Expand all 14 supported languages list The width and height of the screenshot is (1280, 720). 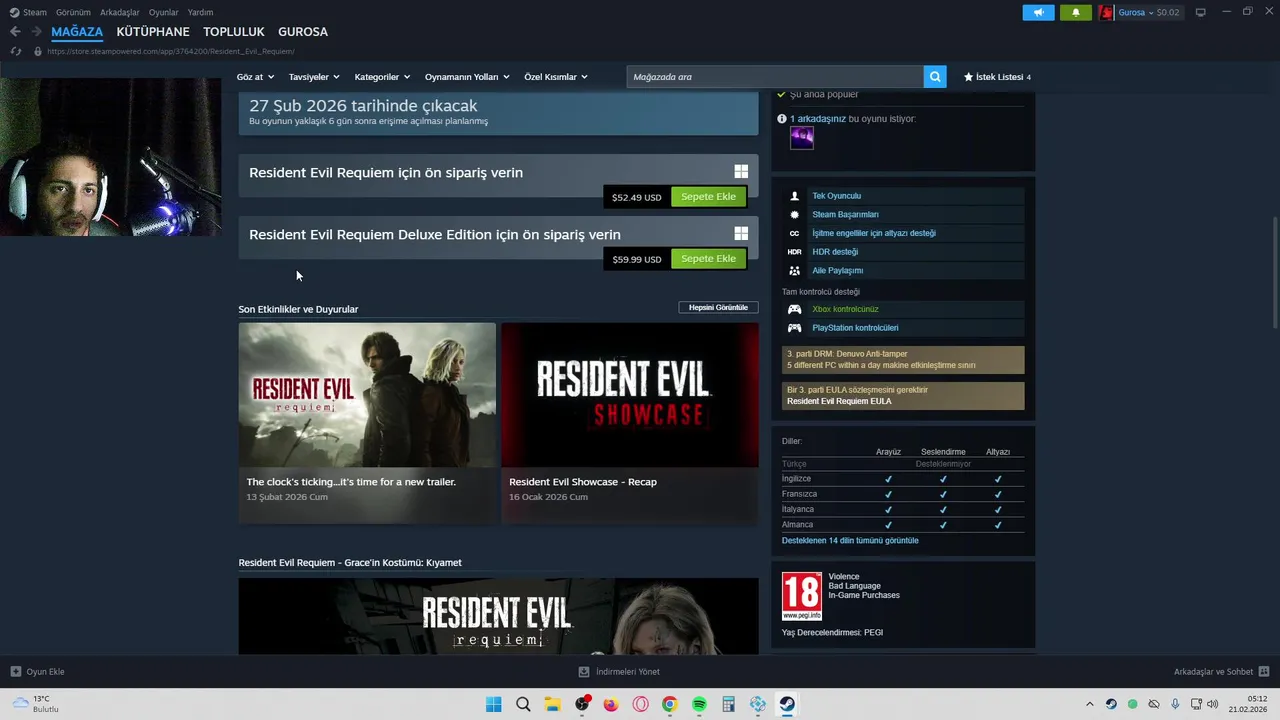point(850,541)
